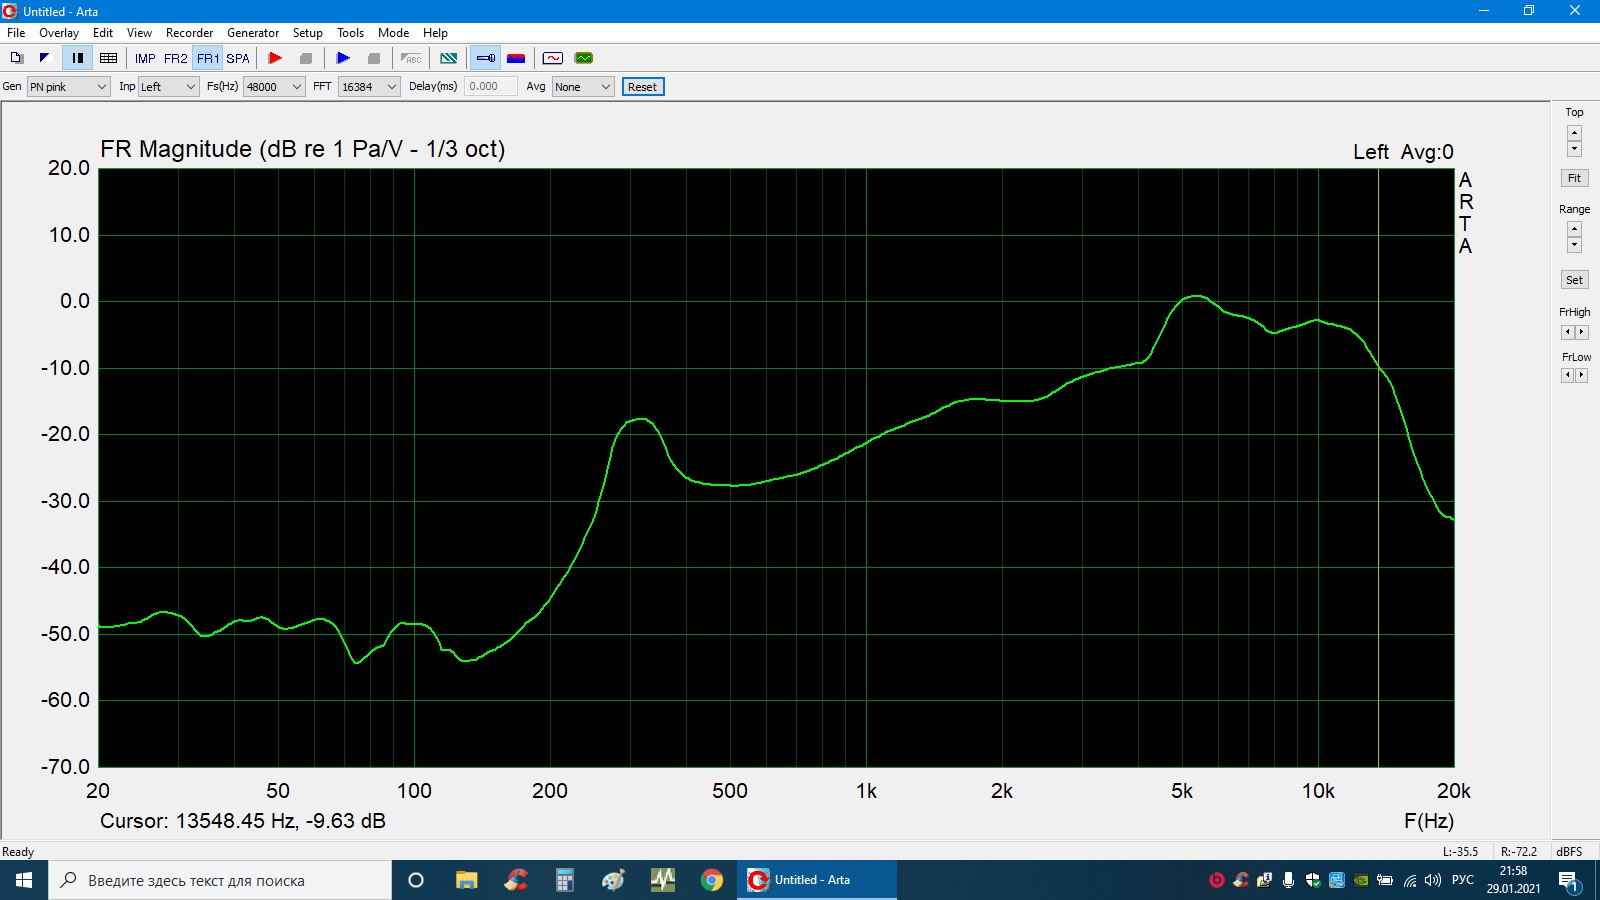Open the Setup menu
1600x900 pixels.
[x=308, y=33]
